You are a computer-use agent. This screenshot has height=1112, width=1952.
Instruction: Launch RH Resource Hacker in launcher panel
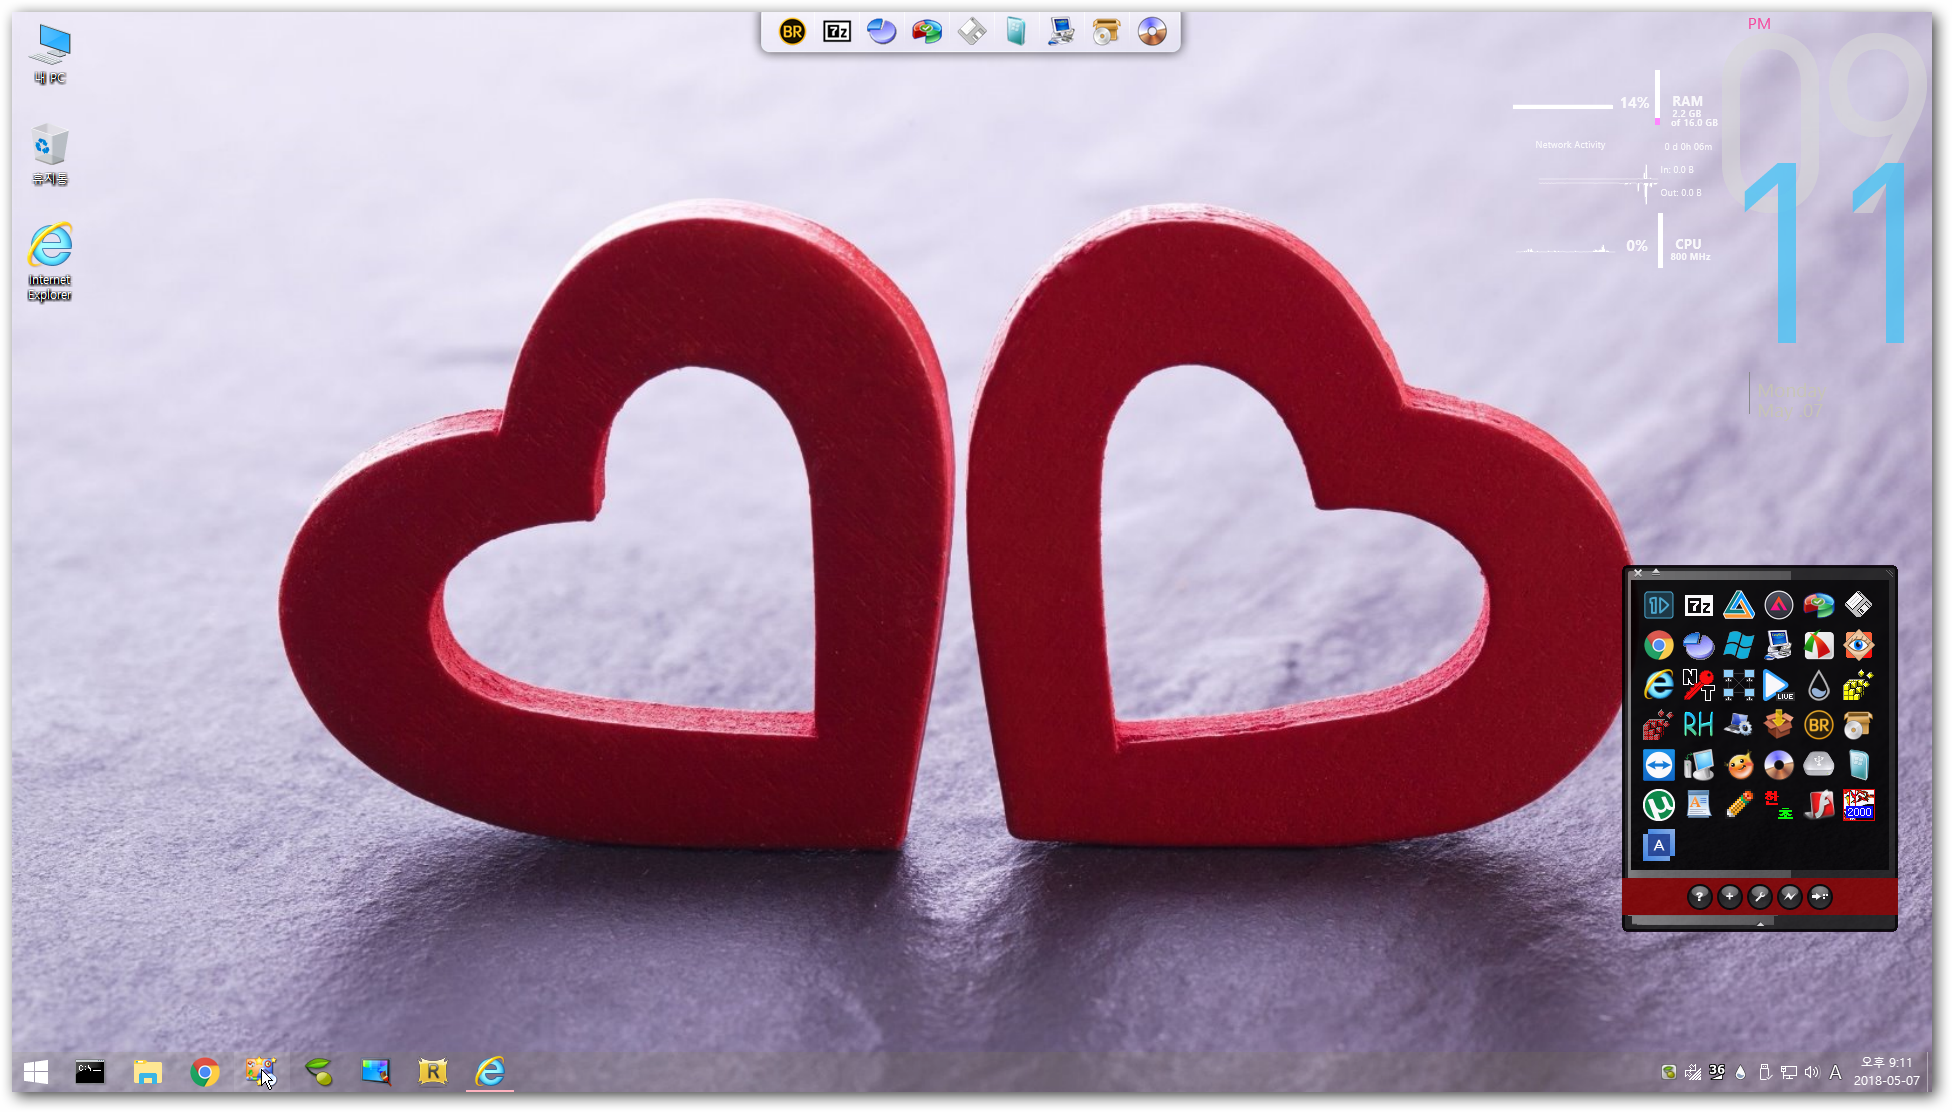click(1698, 725)
